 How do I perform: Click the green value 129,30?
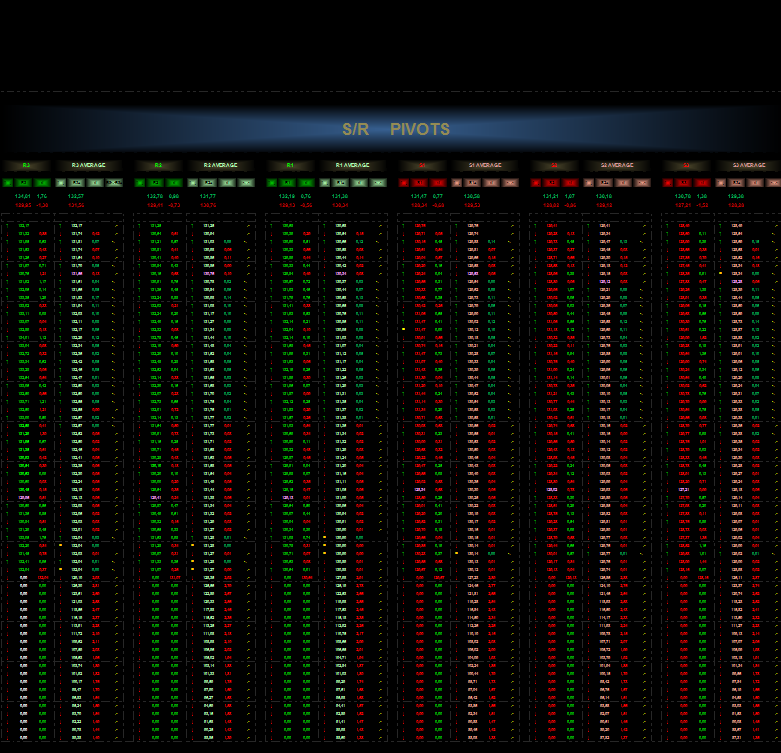736,196
